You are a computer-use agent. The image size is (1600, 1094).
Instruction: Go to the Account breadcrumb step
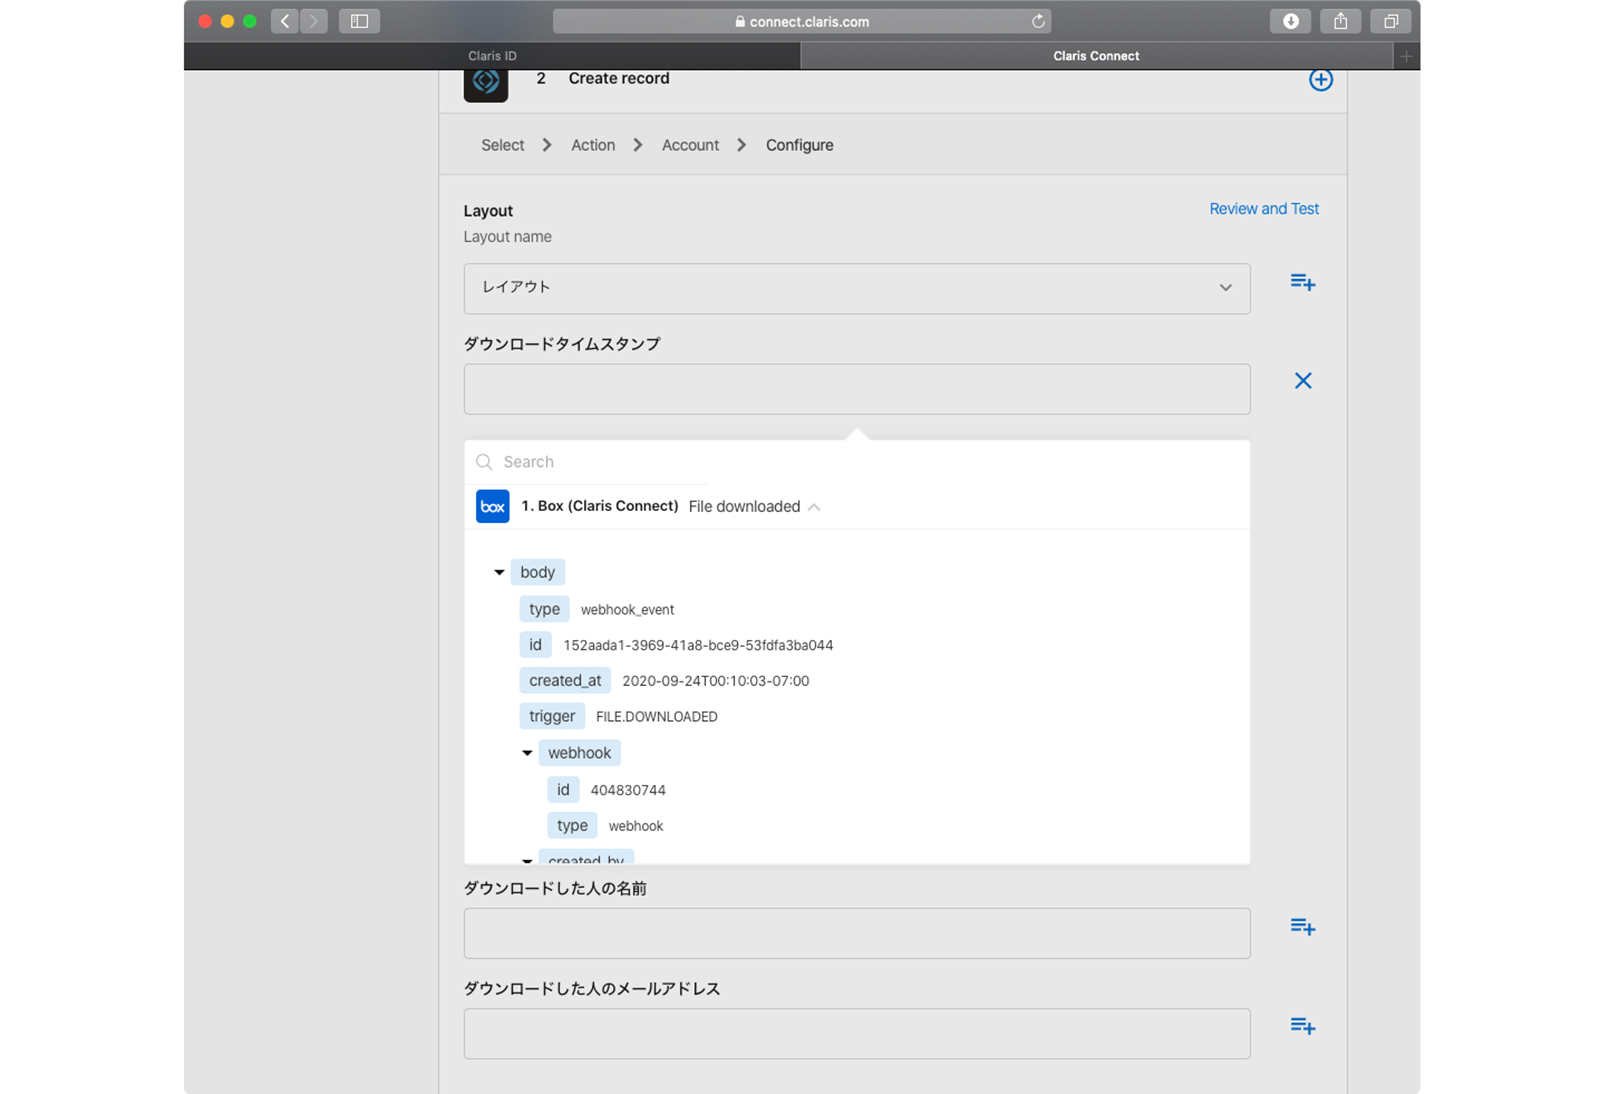pos(690,145)
